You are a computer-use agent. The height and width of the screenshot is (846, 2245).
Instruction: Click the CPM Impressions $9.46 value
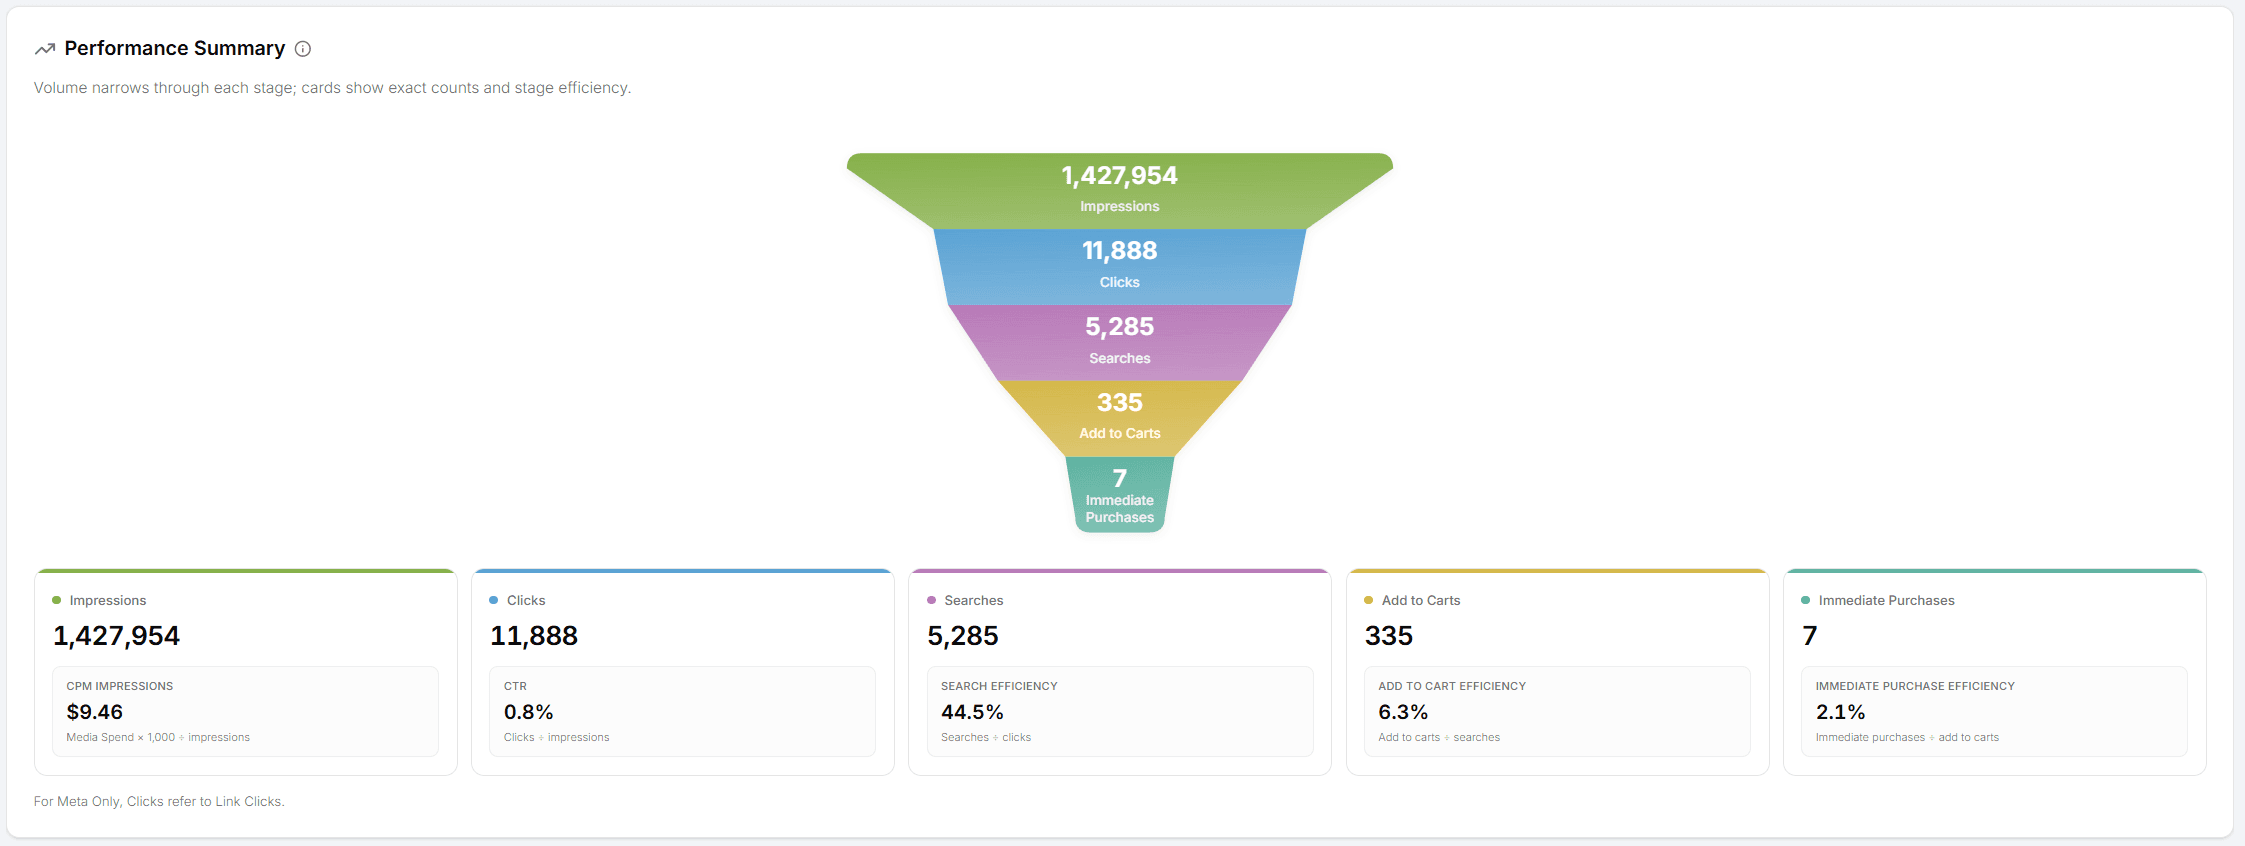pyautogui.click(x=95, y=712)
